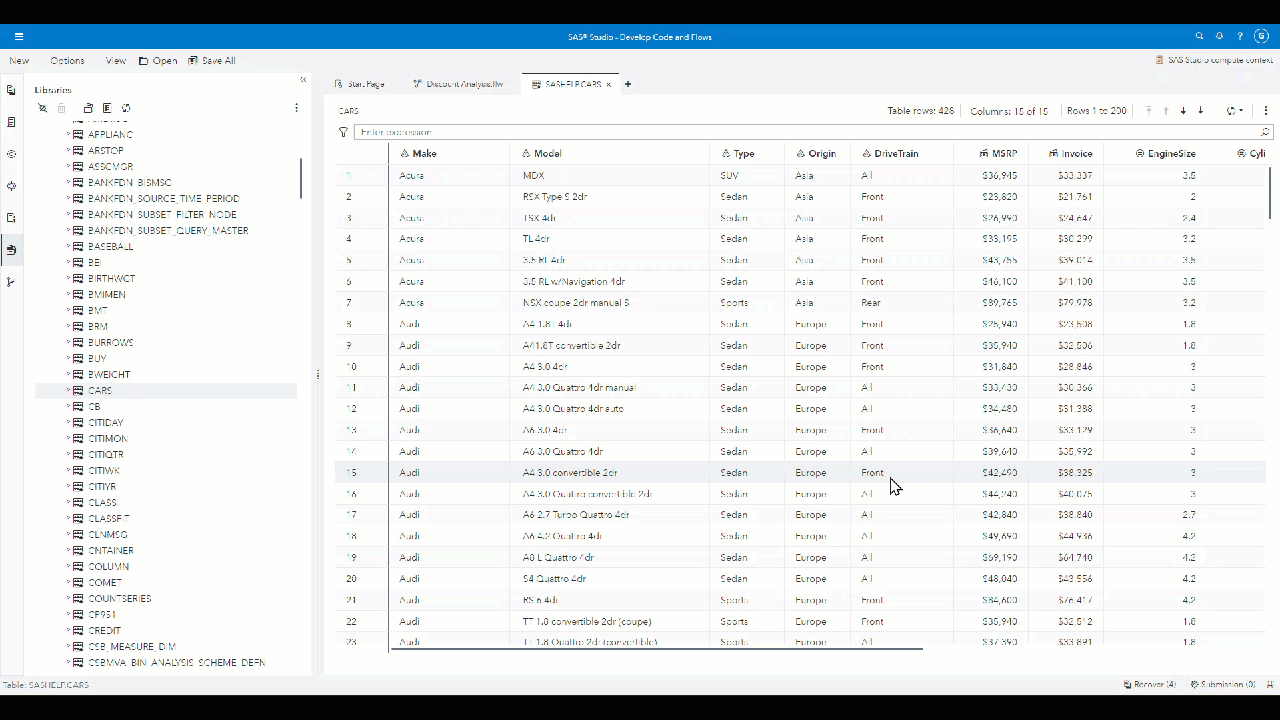This screenshot has height=720, width=1280.
Task: Click the Libraries panel scrollbar
Action: pyautogui.click(x=300, y=180)
